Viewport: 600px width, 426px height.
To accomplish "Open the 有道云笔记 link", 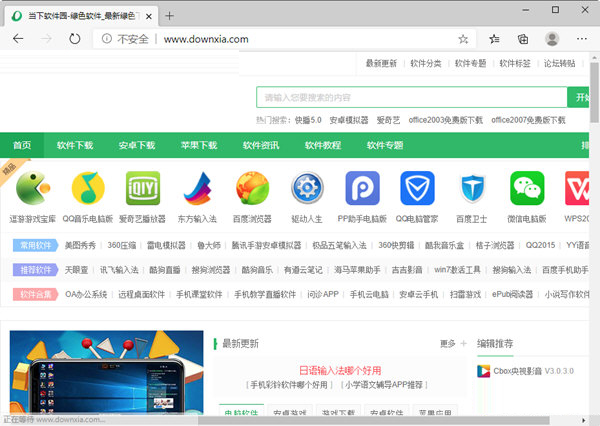I will (x=303, y=270).
